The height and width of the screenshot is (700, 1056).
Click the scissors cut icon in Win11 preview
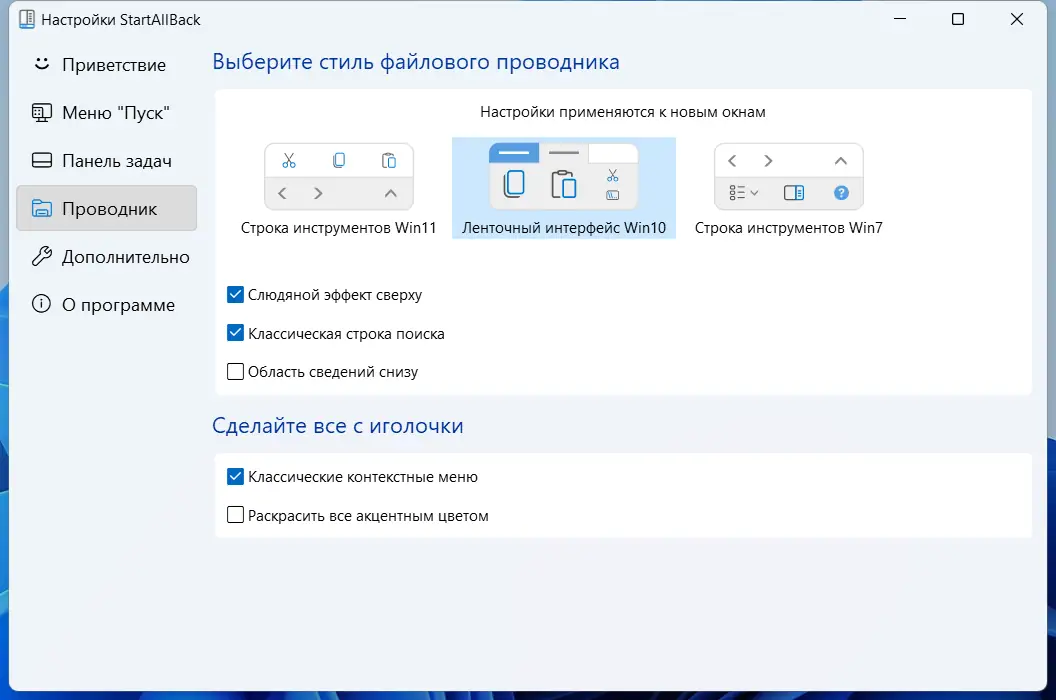point(290,159)
